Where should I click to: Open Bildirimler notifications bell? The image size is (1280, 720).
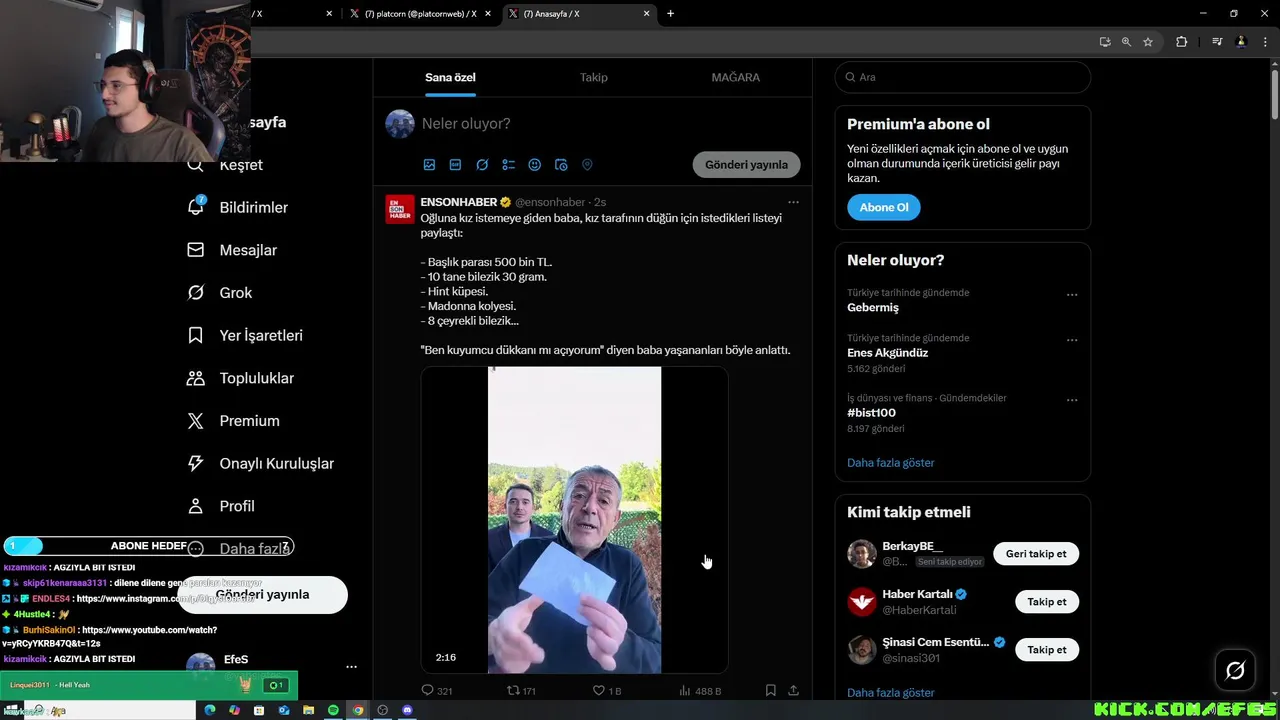(196, 207)
